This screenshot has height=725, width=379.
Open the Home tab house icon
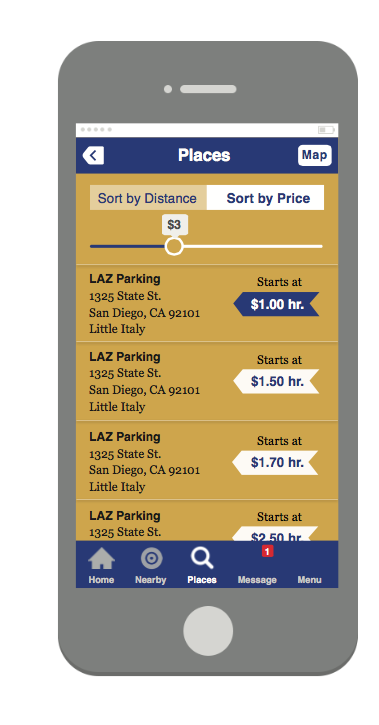pos(101,559)
